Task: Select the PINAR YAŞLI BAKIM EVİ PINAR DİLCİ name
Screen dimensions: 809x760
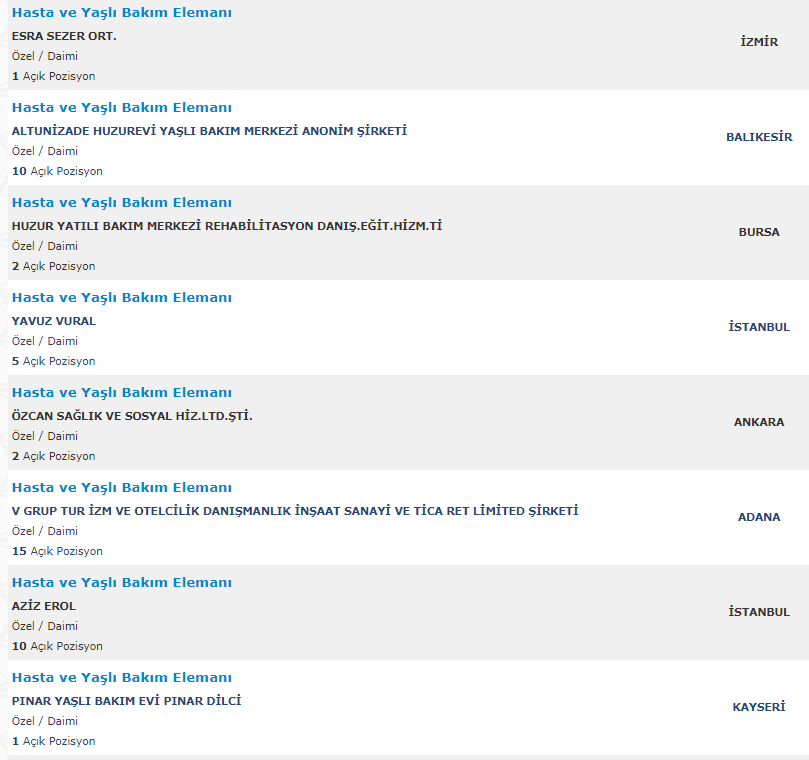Action: pyautogui.click(x=126, y=701)
